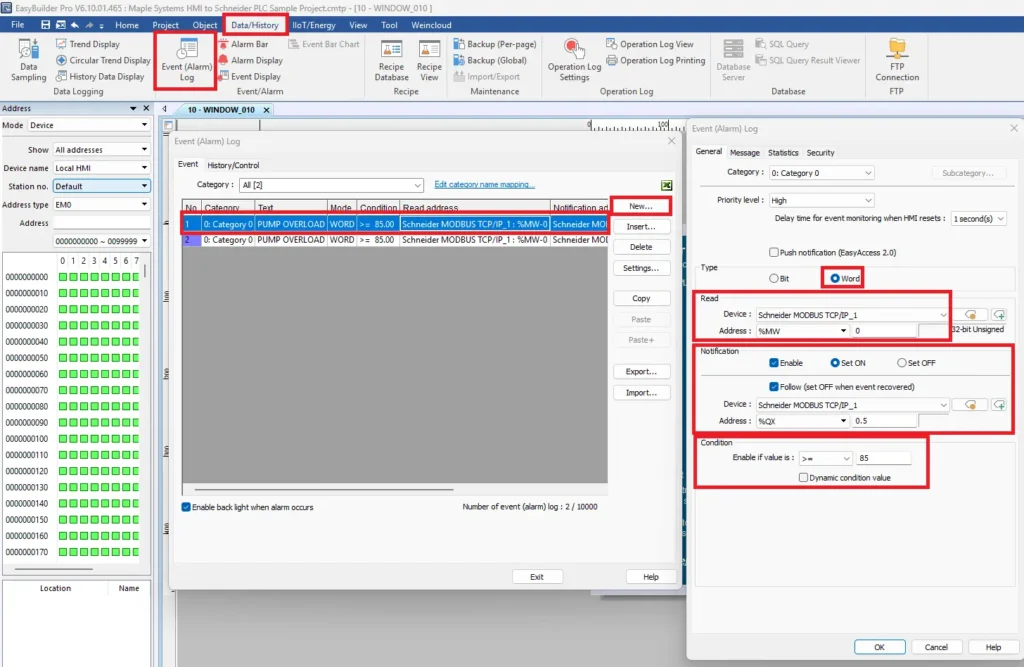Select the Word type radio button

pos(835,278)
